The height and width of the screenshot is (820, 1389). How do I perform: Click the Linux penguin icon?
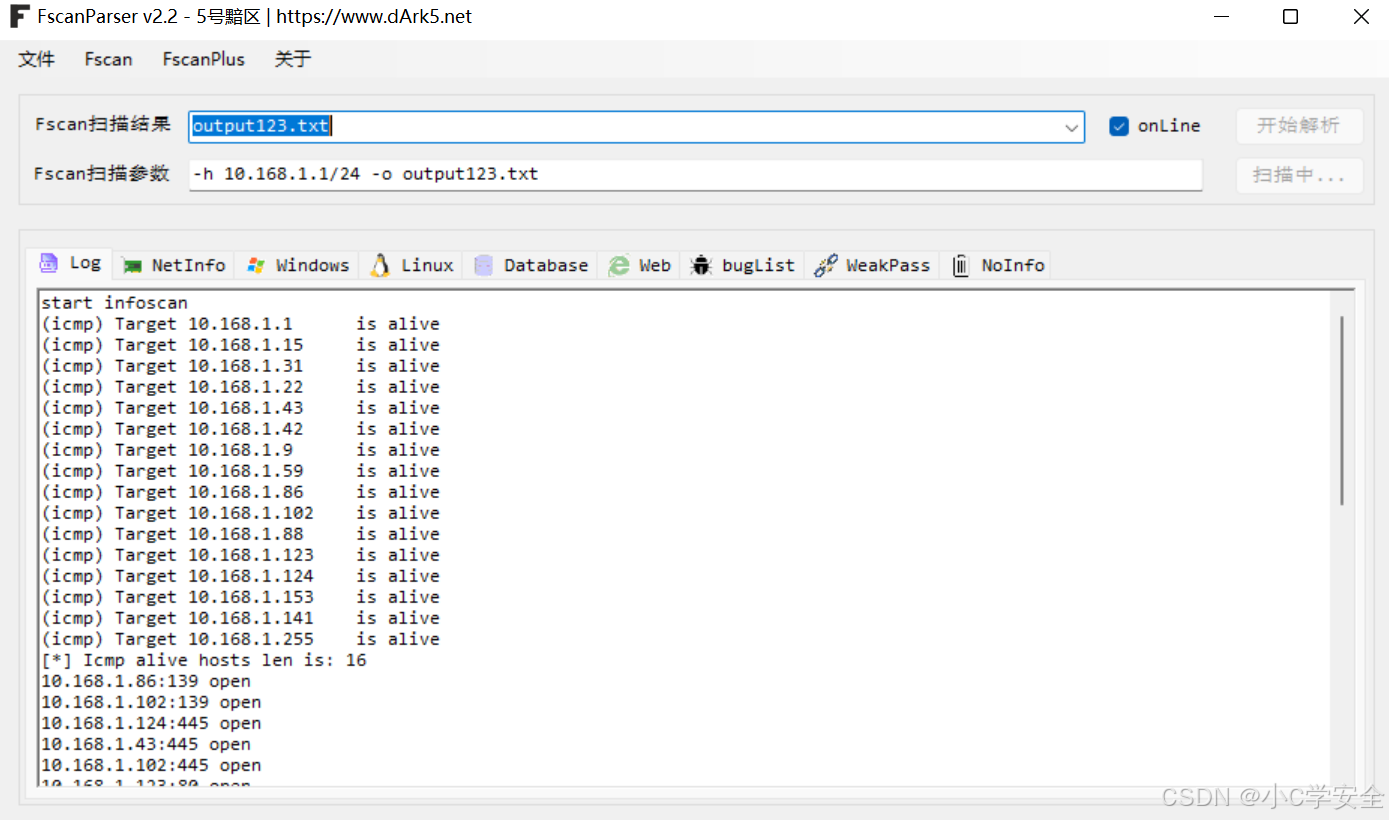click(378, 264)
